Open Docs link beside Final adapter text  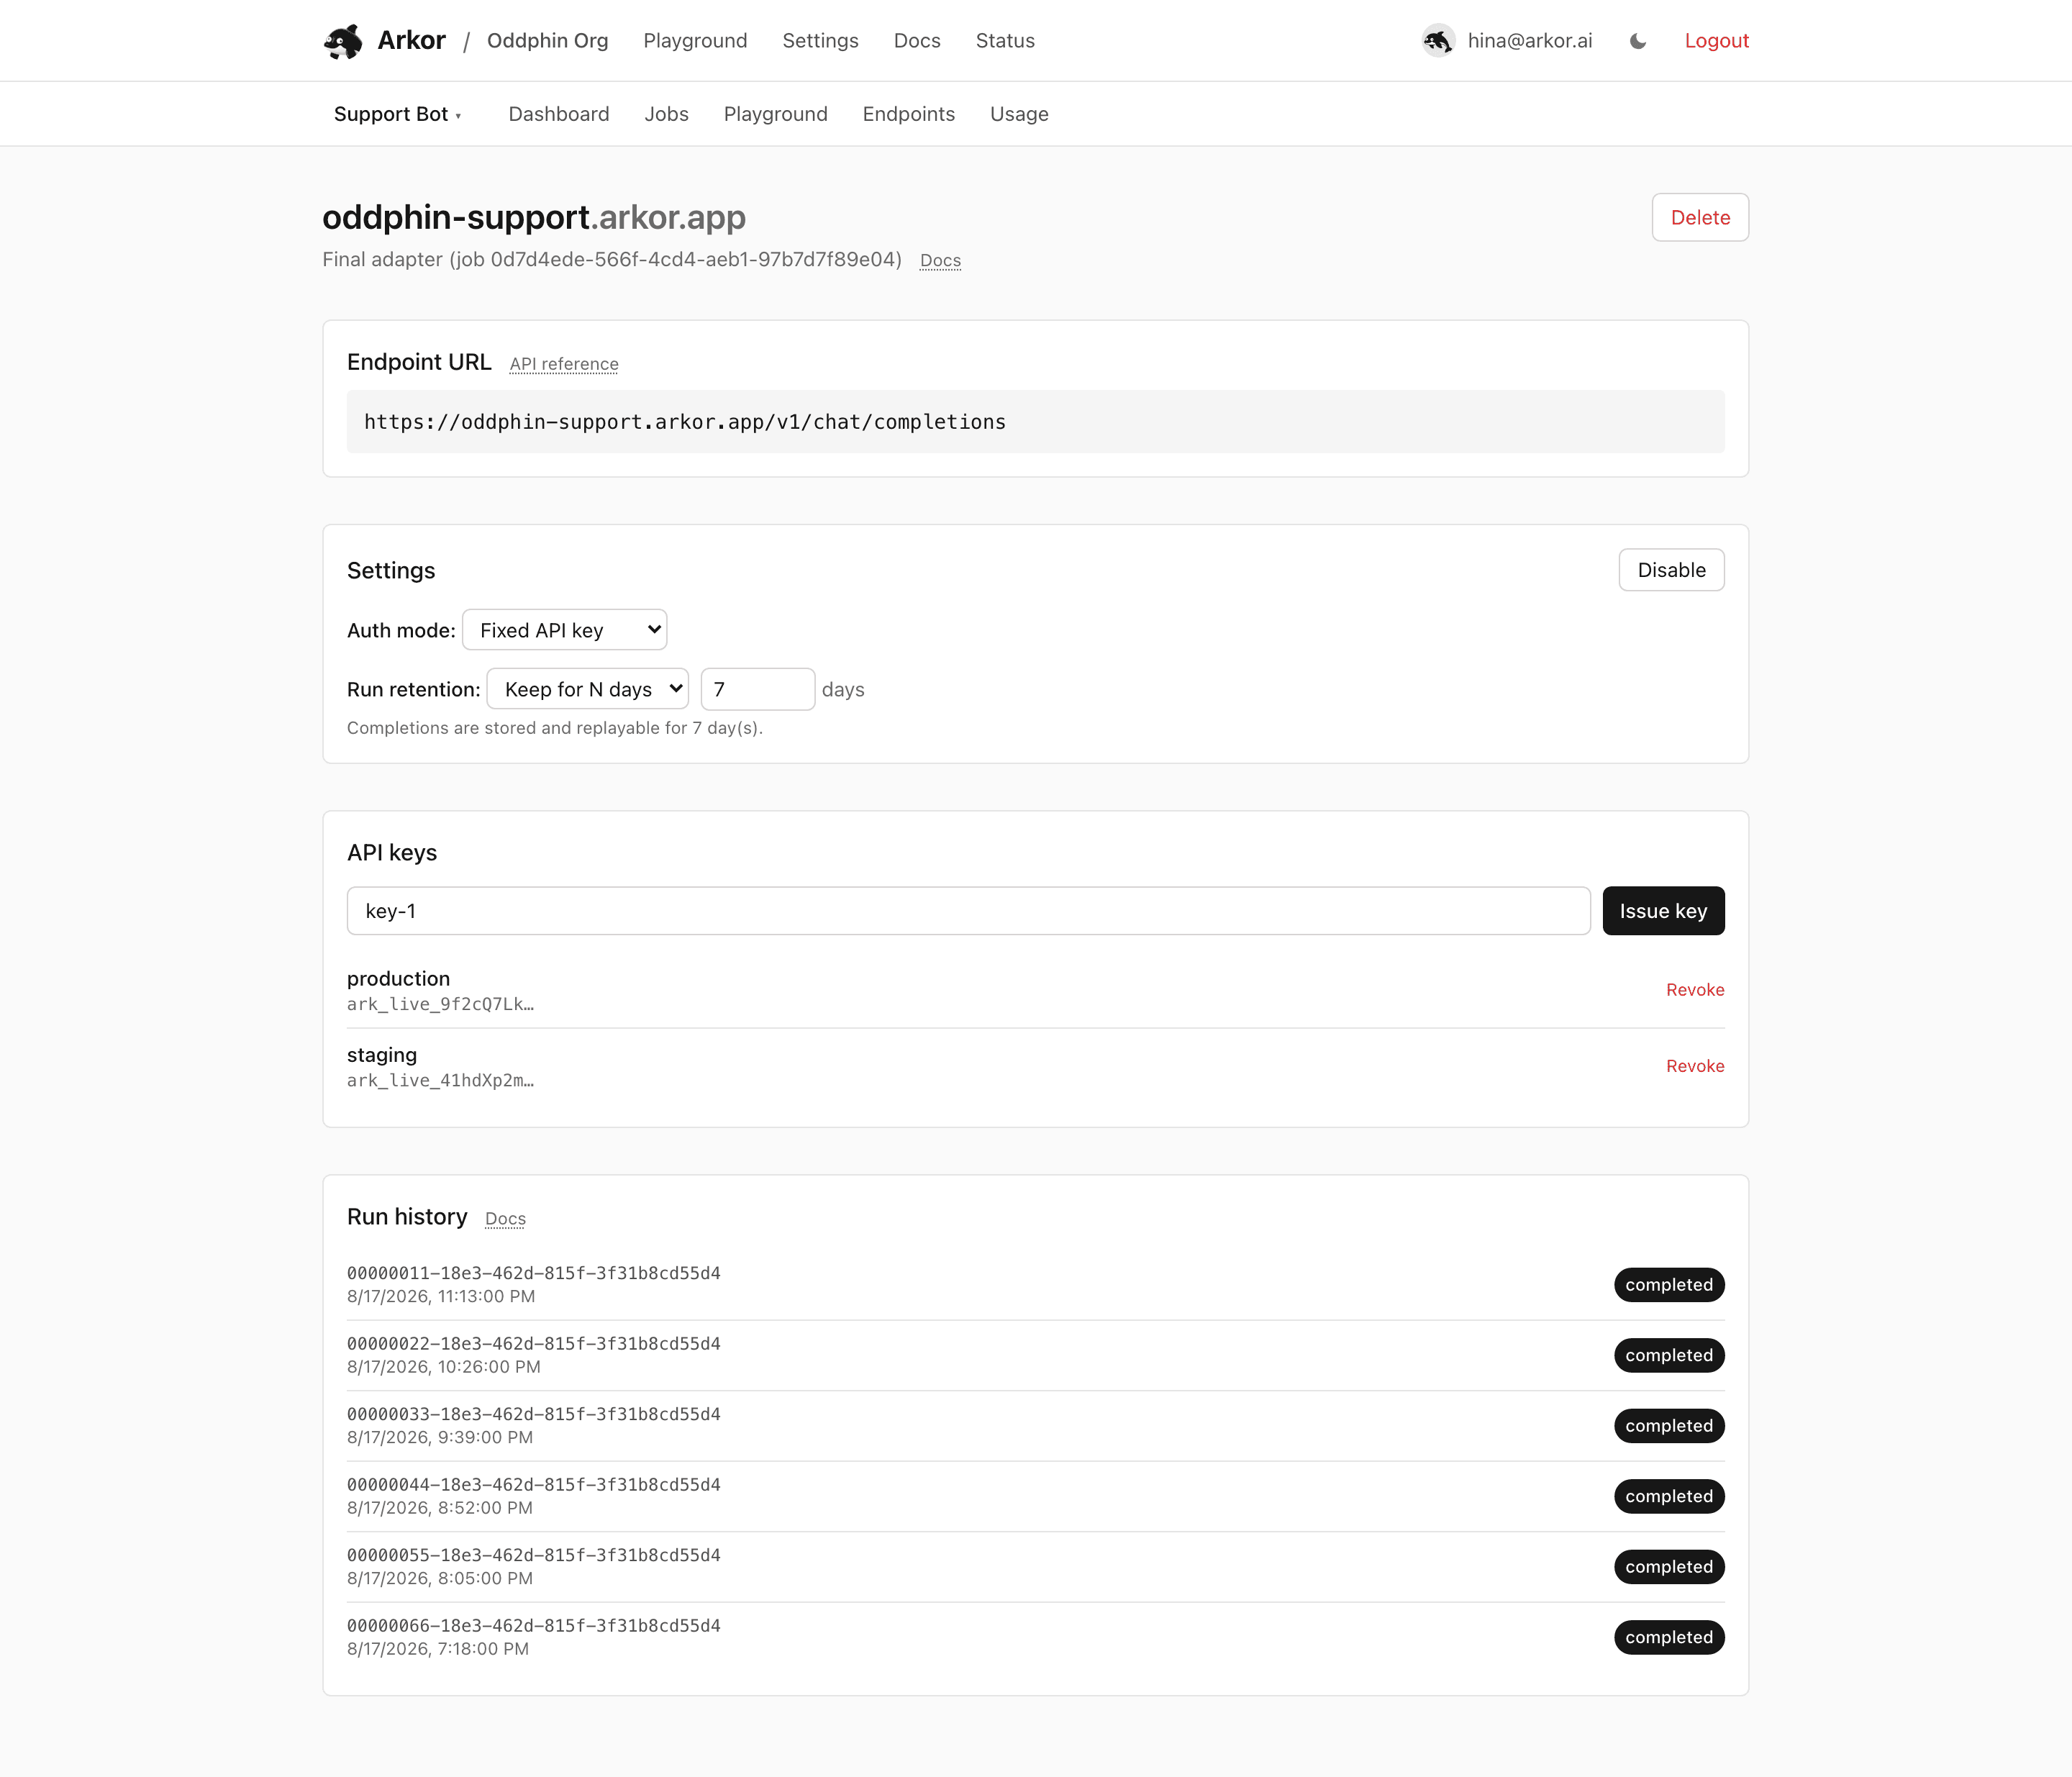940,261
